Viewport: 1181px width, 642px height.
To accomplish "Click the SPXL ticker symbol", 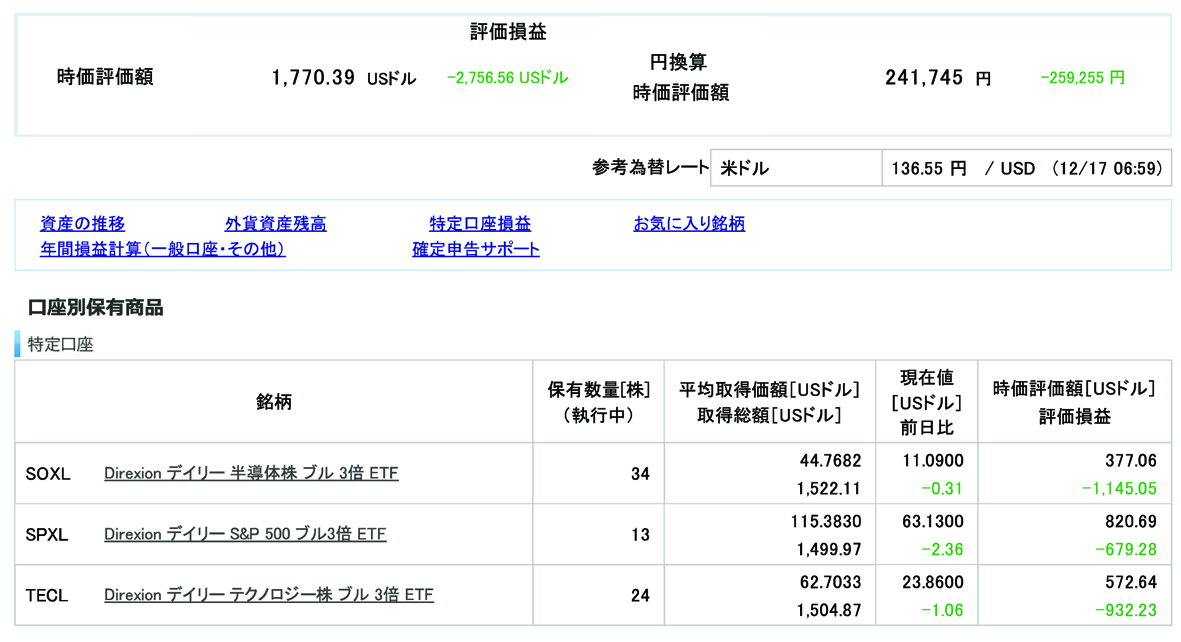I will coord(47,535).
